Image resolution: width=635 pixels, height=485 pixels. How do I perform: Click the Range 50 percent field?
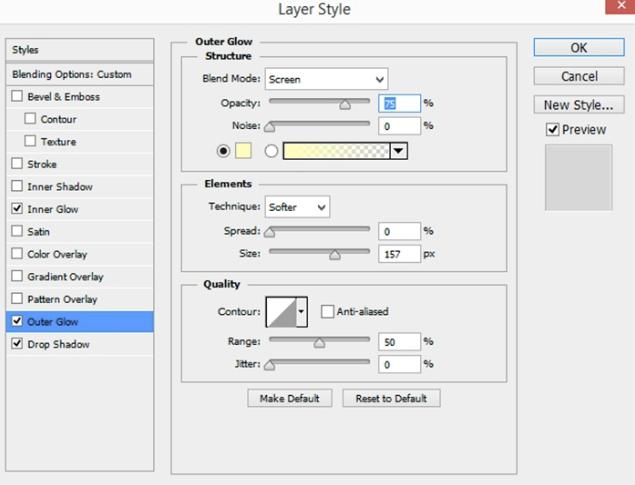pyautogui.click(x=399, y=342)
